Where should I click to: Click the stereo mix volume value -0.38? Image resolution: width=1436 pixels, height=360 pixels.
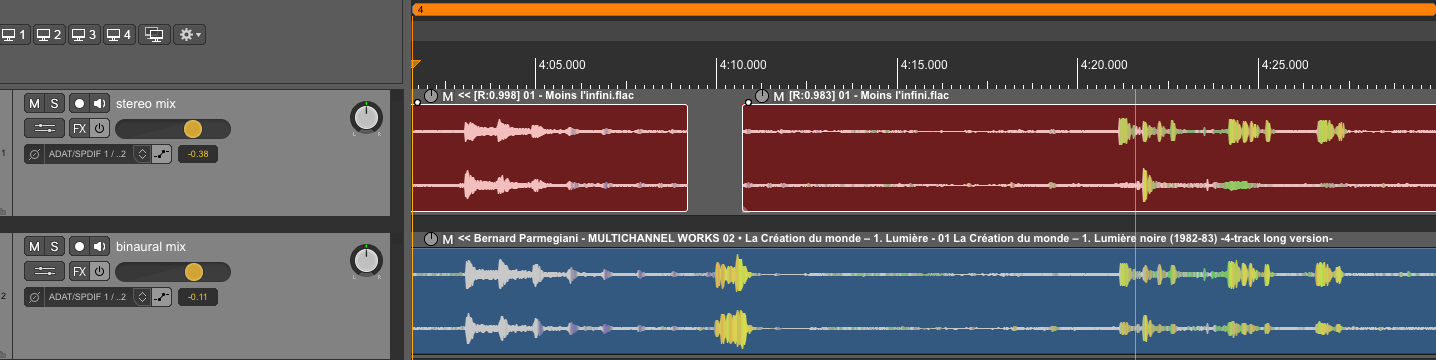[x=197, y=154]
